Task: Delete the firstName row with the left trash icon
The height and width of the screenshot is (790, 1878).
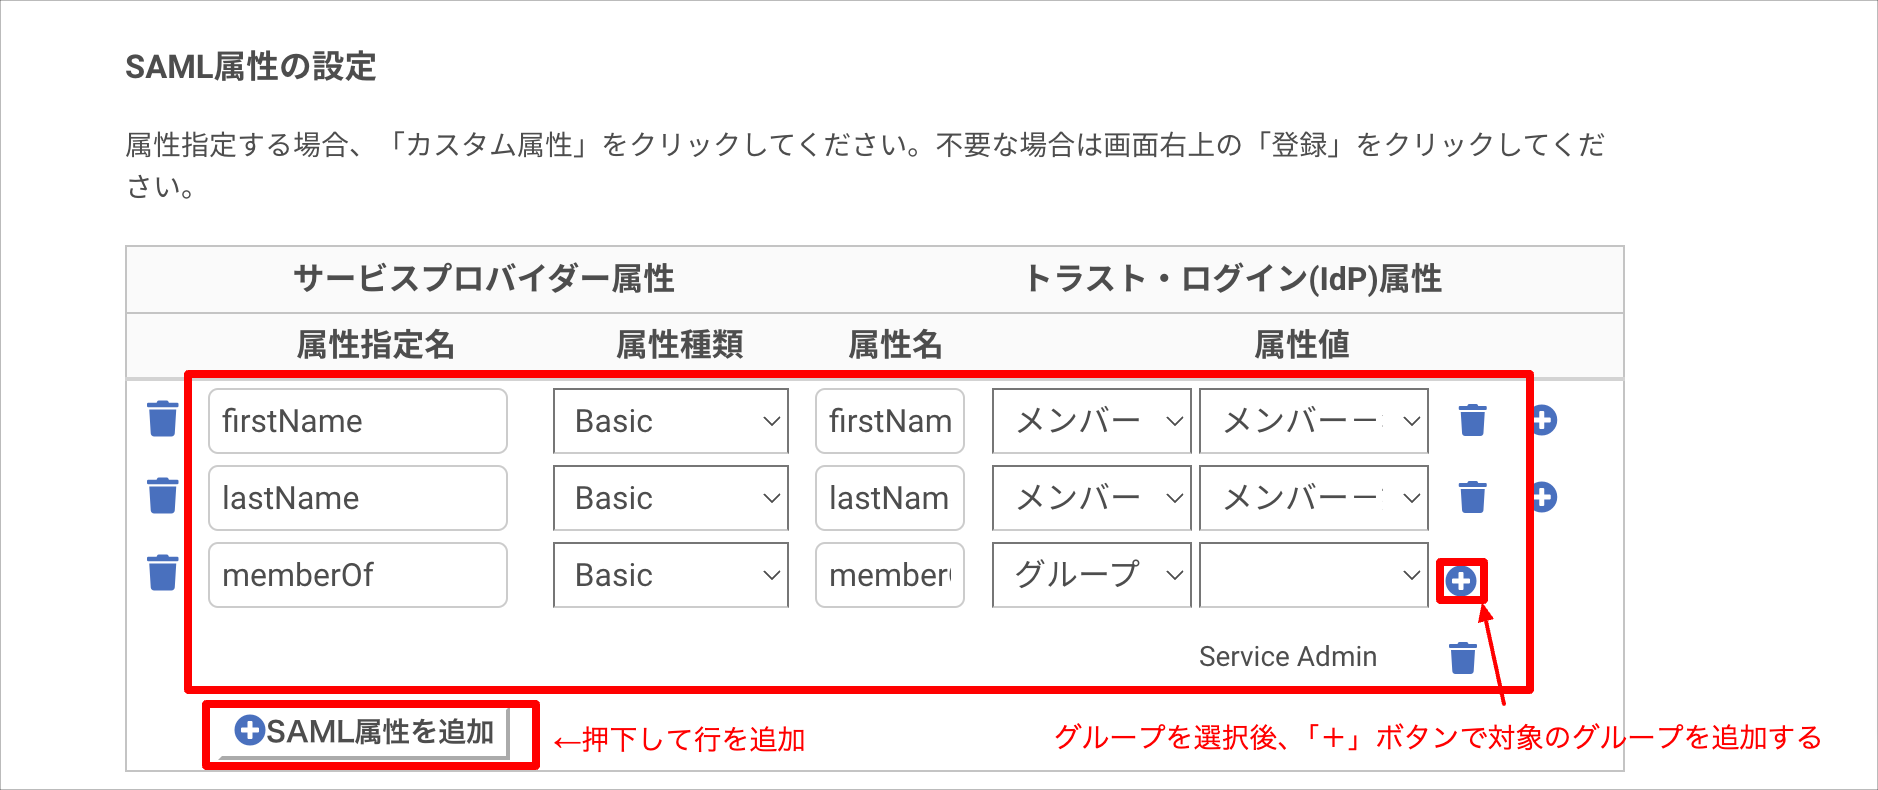Action: (x=162, y=419)
